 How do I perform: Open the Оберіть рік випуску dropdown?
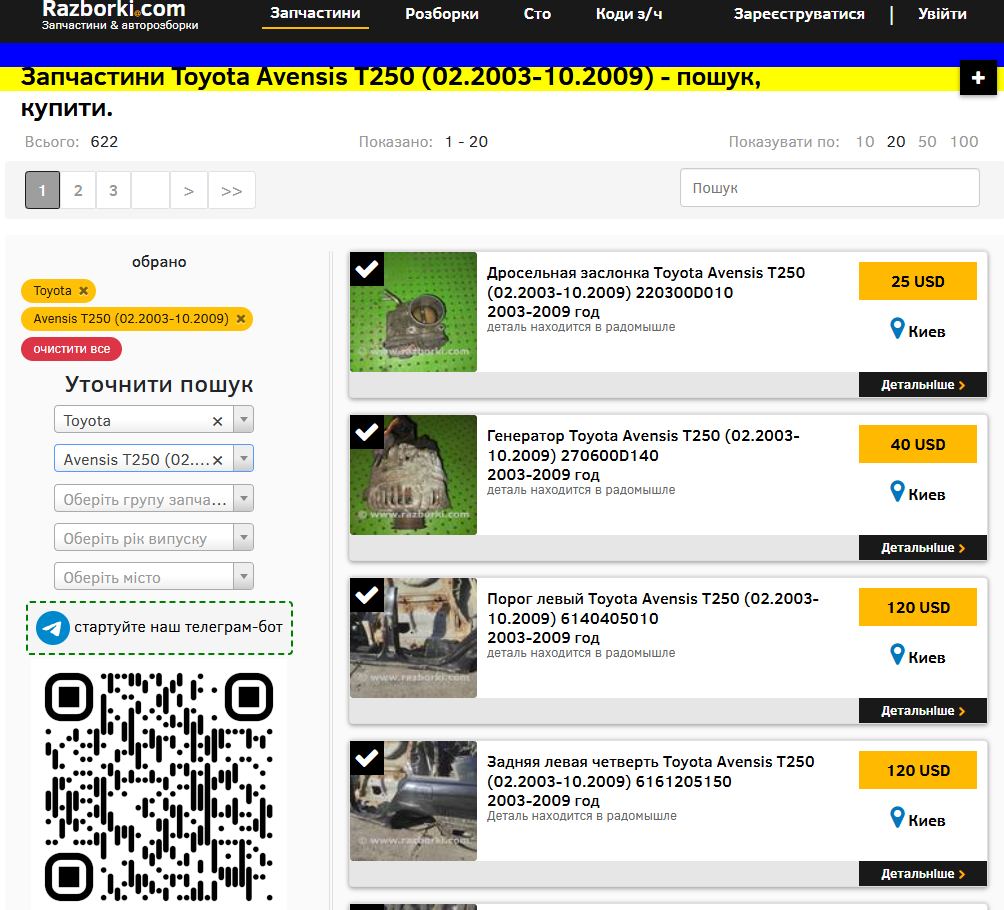click(x=154, y=538)
